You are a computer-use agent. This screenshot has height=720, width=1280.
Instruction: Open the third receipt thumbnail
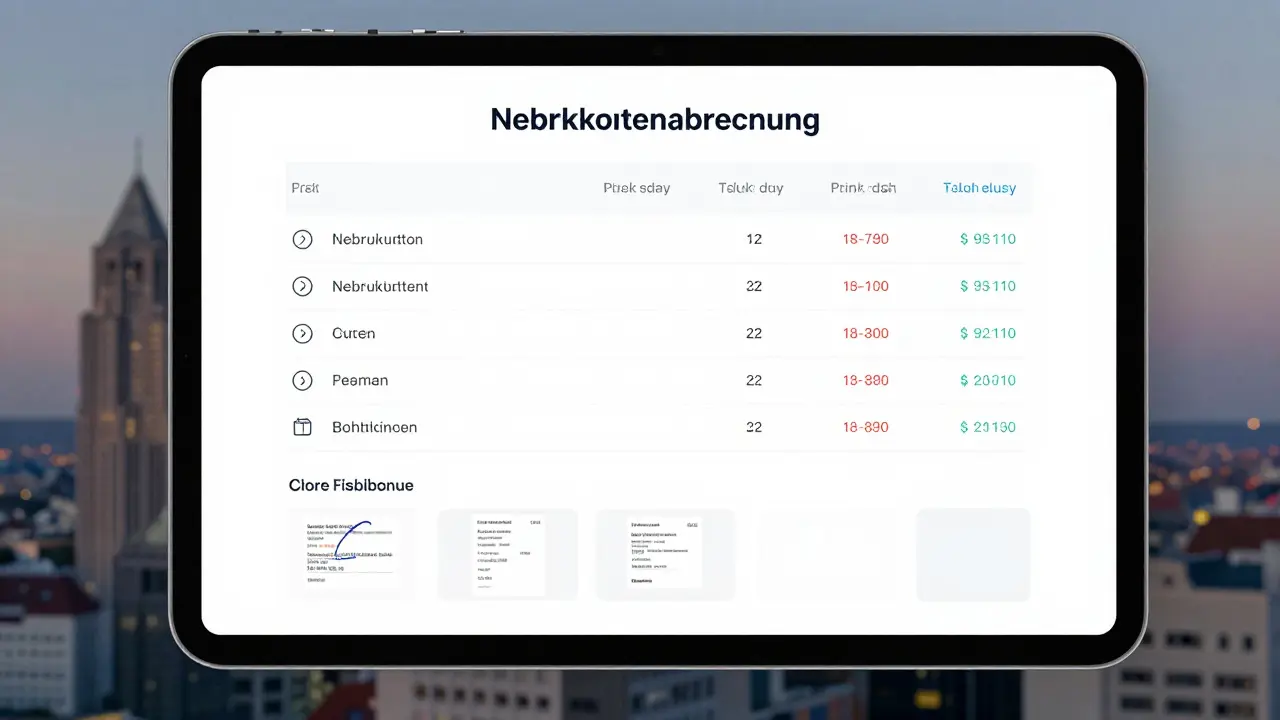pos(665,554)
